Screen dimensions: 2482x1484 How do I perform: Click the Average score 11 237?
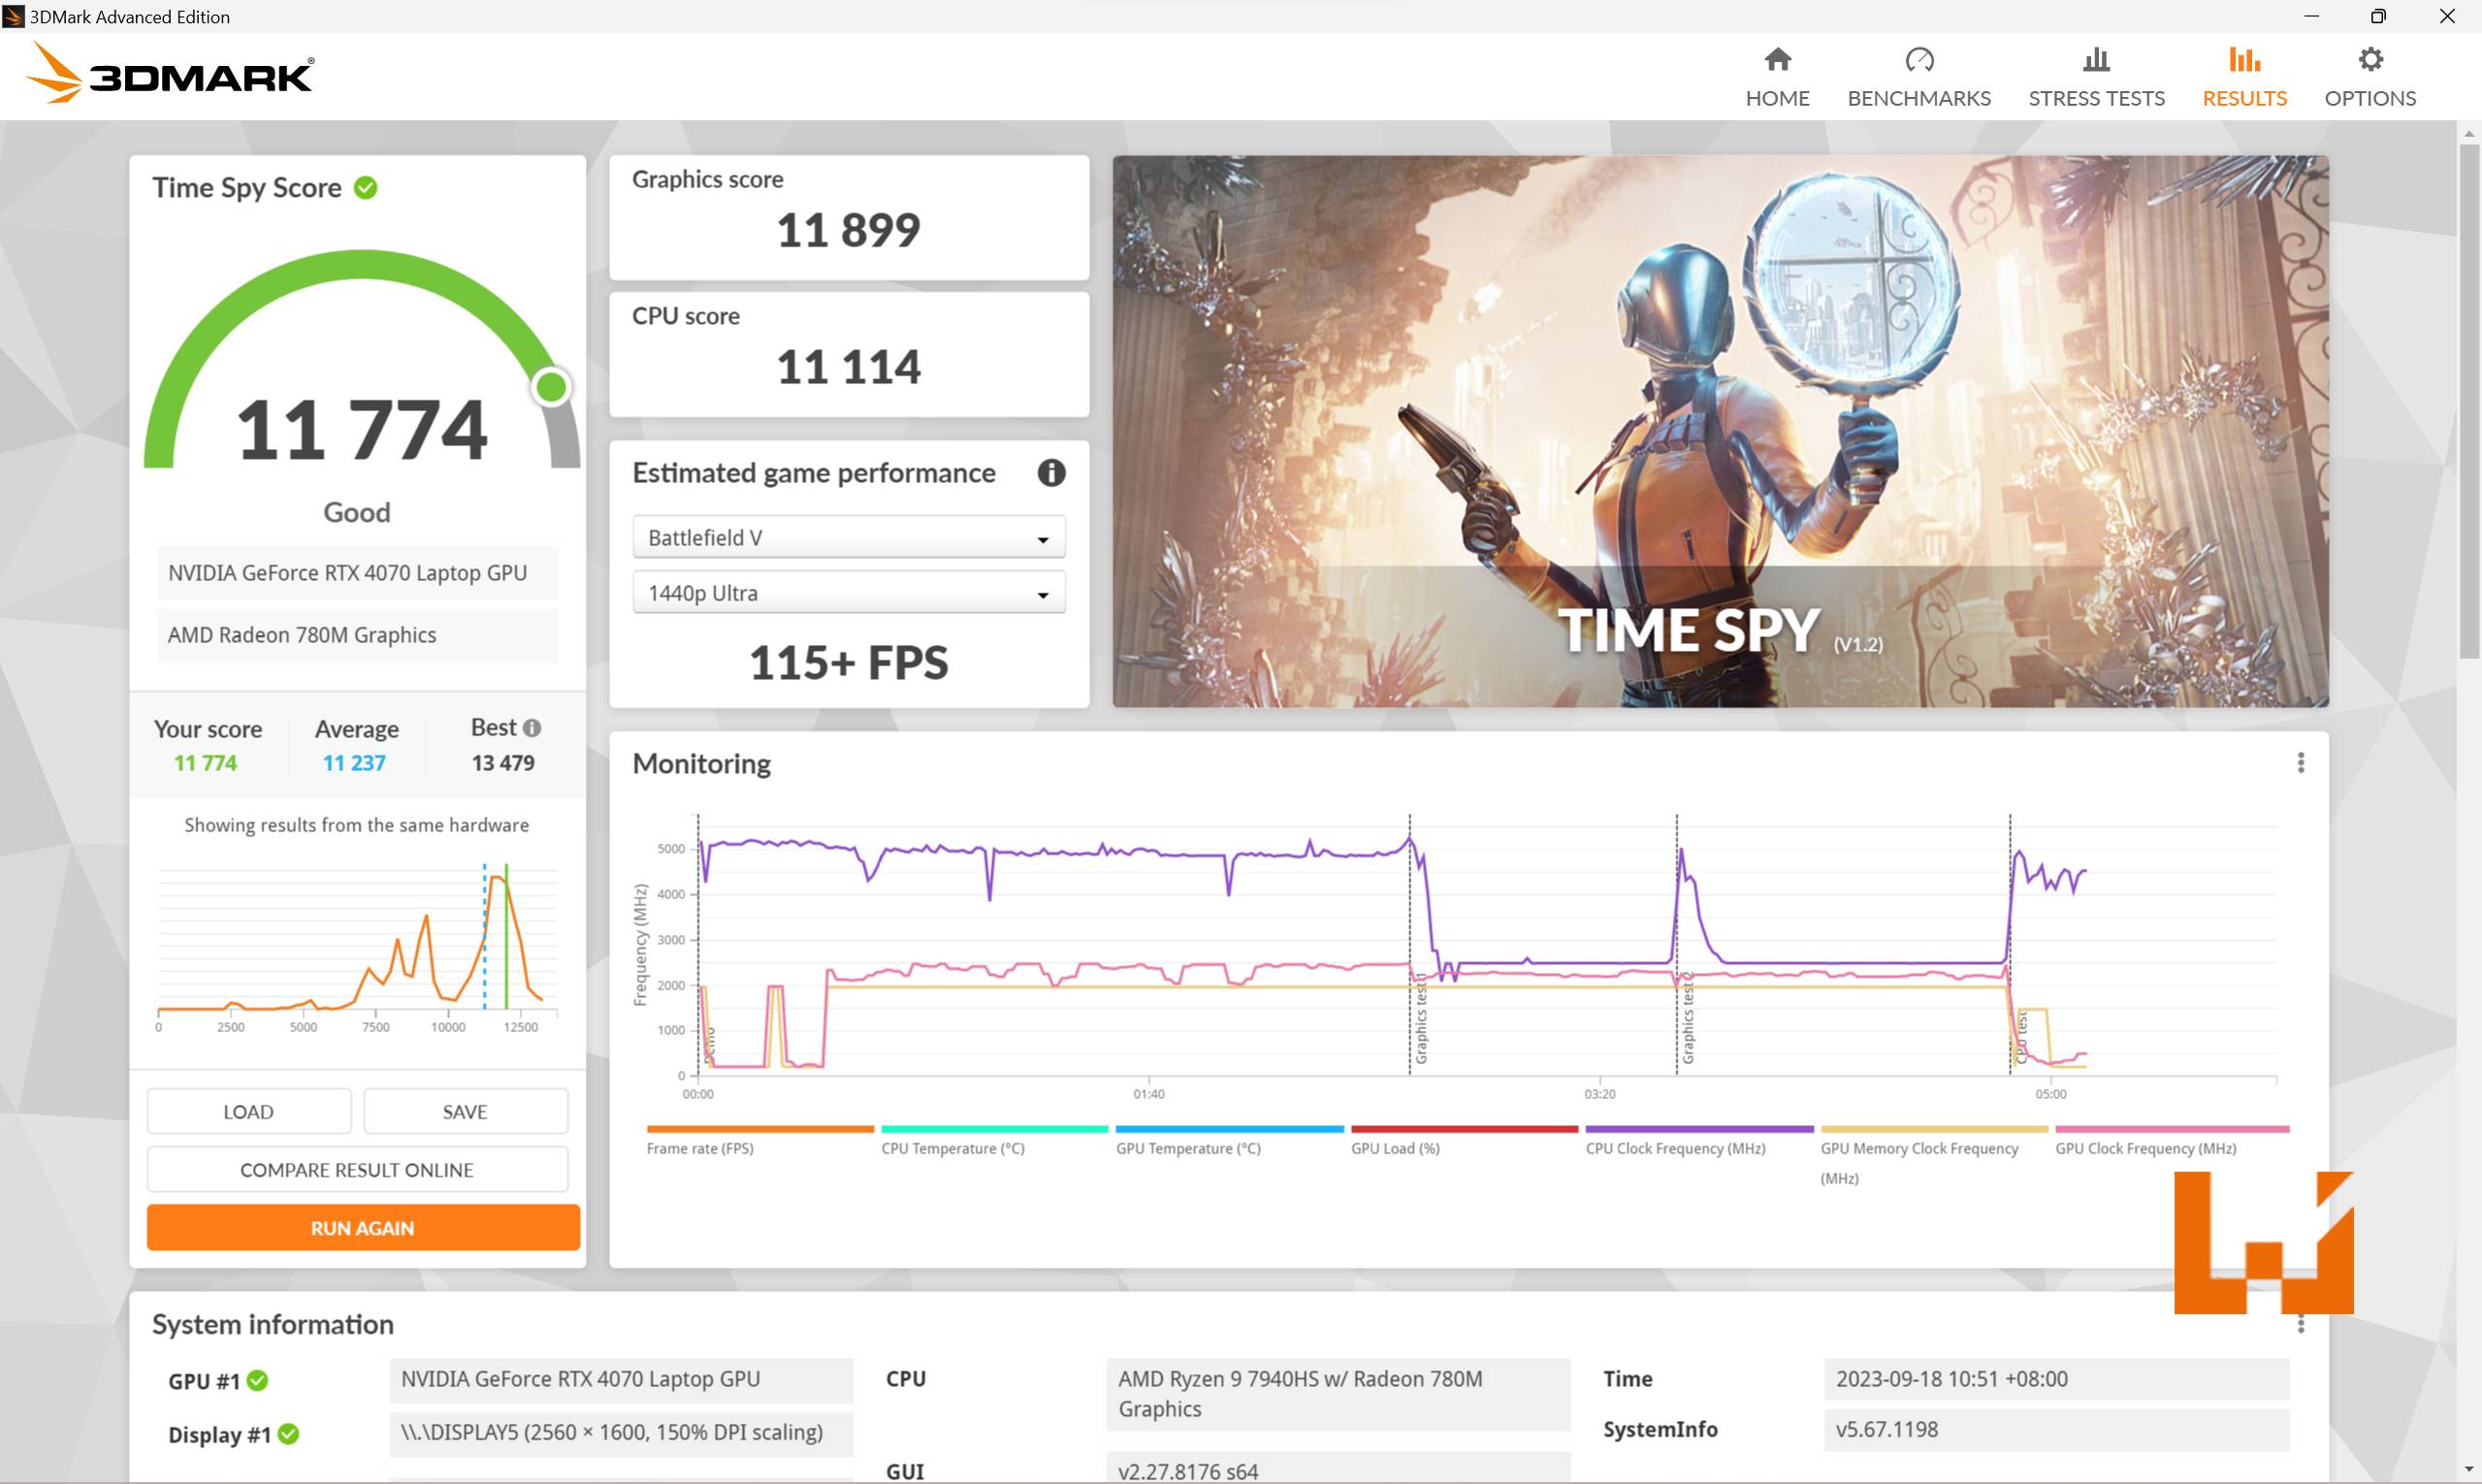[x=354, y=763]
